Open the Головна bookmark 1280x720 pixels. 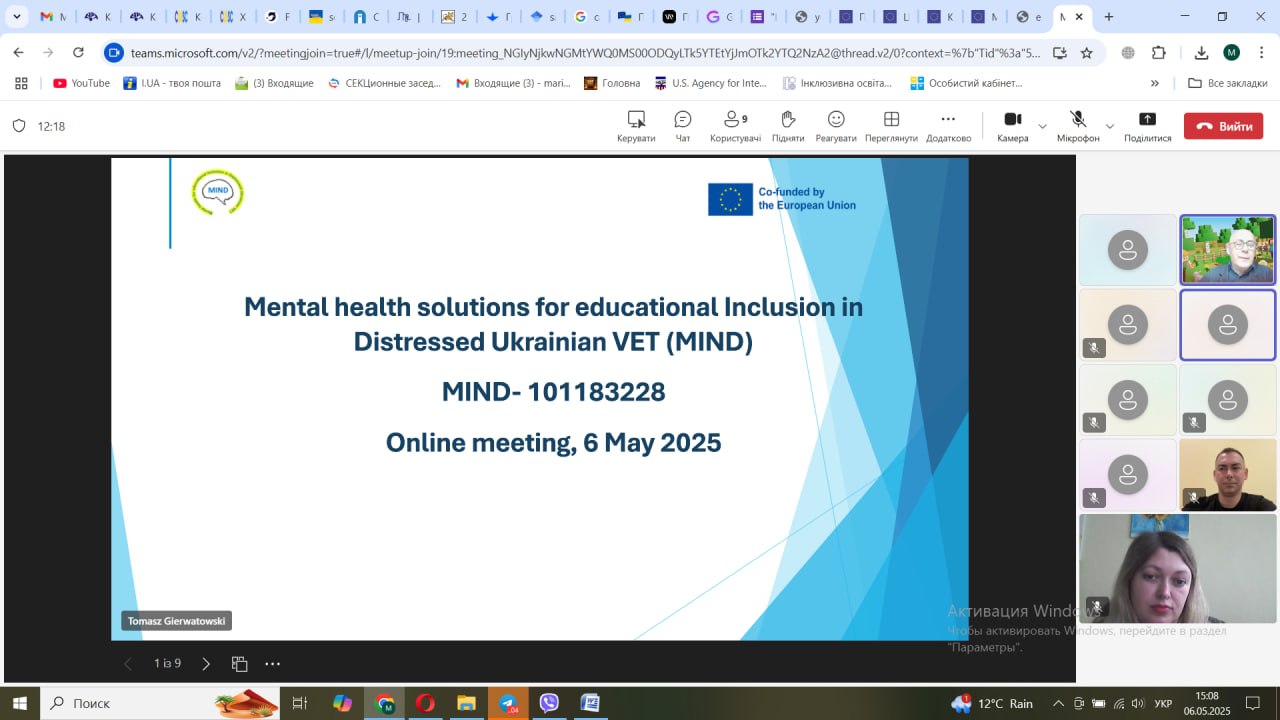[612, 83]
